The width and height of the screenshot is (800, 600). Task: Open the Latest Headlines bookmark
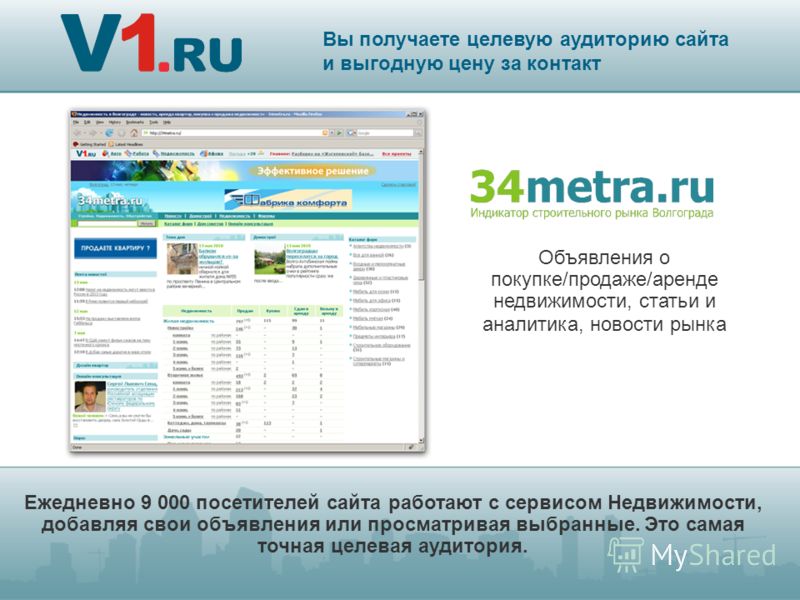coord(126,144)
